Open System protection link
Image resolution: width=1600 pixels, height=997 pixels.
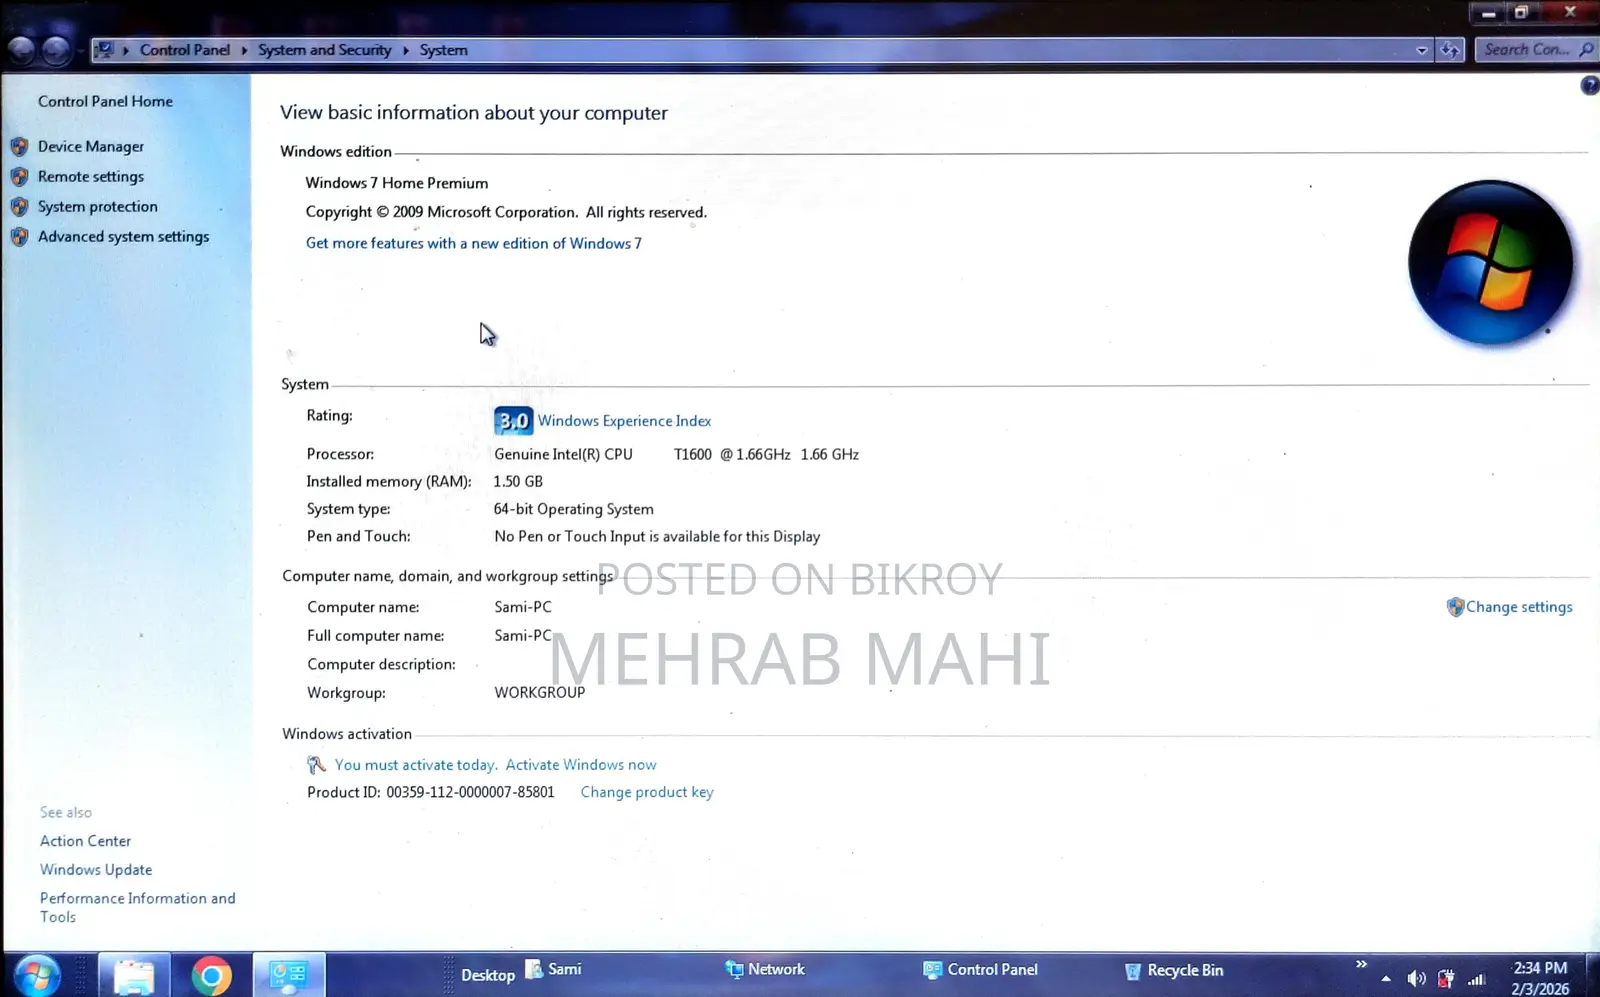tap(98, 207)
